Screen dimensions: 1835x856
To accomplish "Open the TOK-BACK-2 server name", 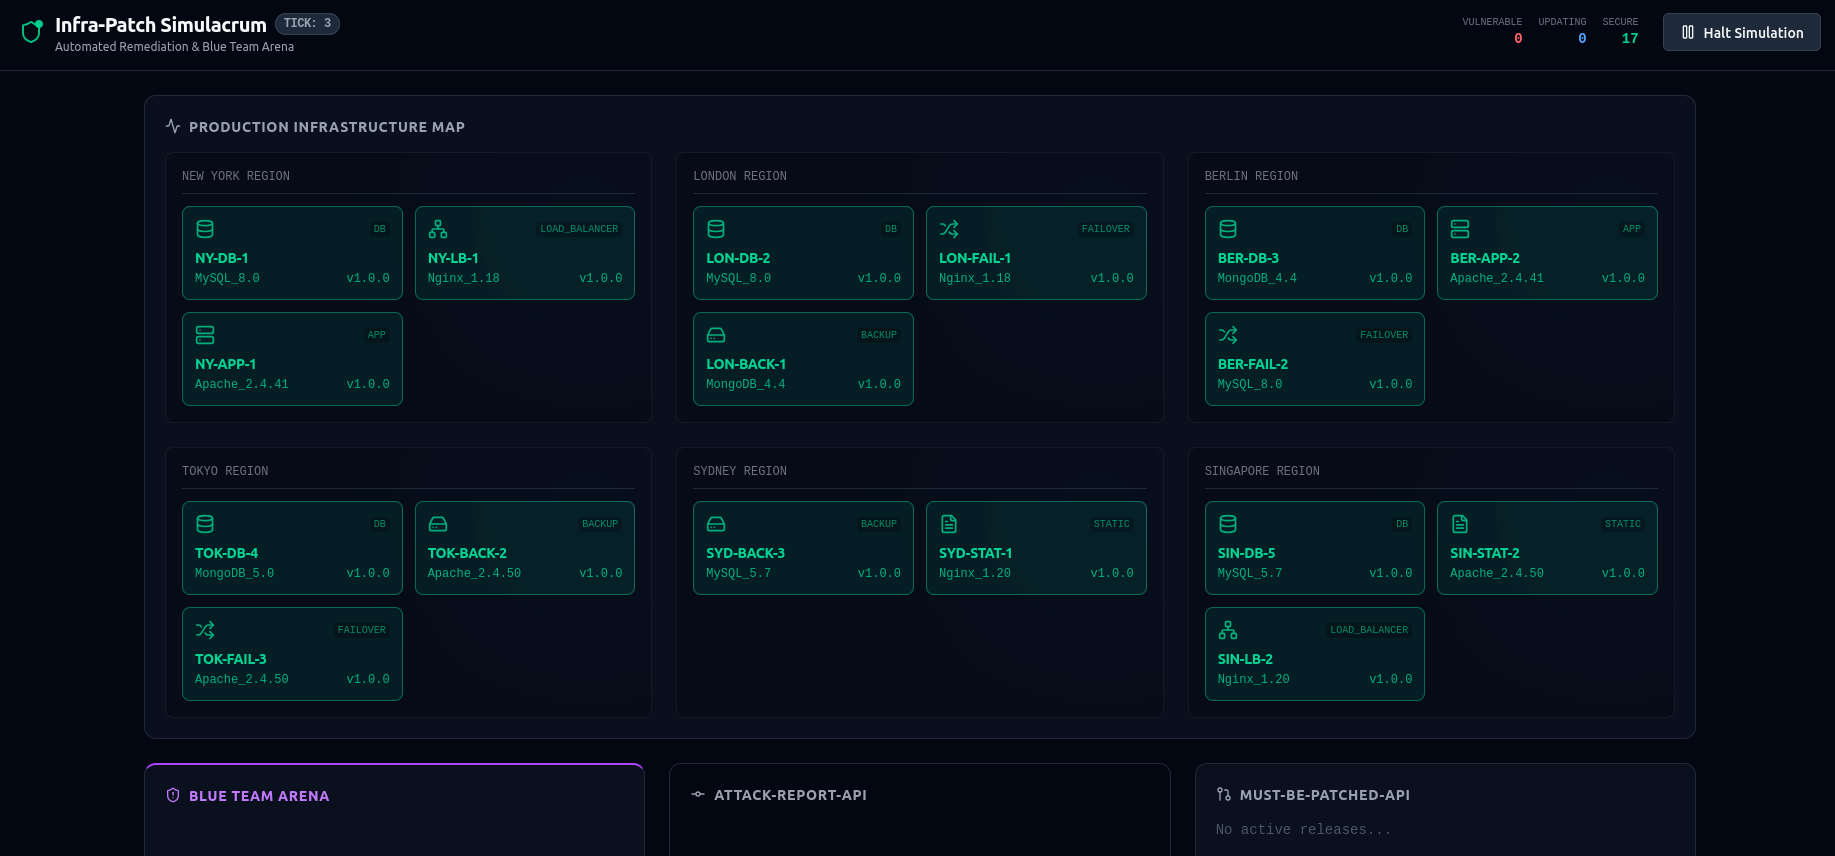I will click(467, 553).
